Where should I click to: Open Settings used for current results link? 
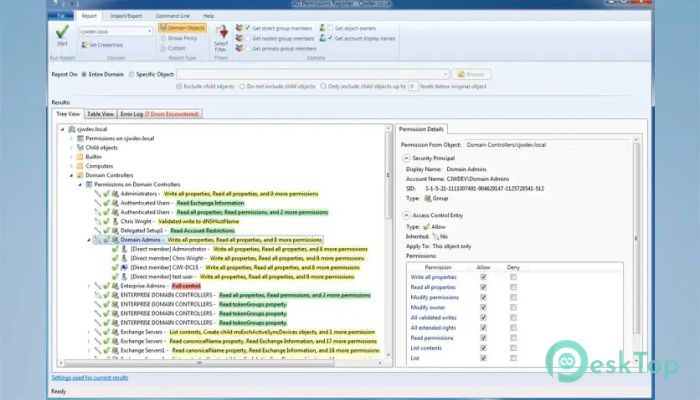point(90,378)
